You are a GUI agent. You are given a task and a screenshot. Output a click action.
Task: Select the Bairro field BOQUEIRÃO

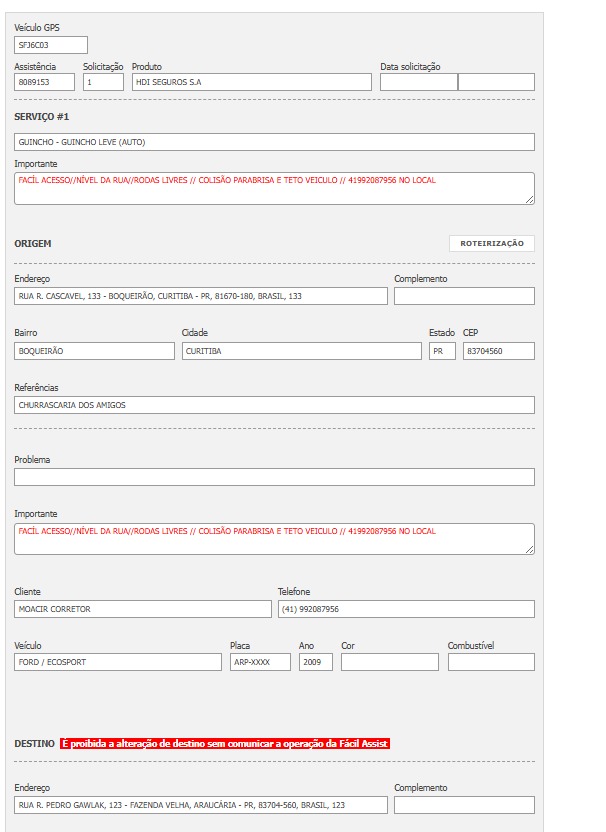94,351
